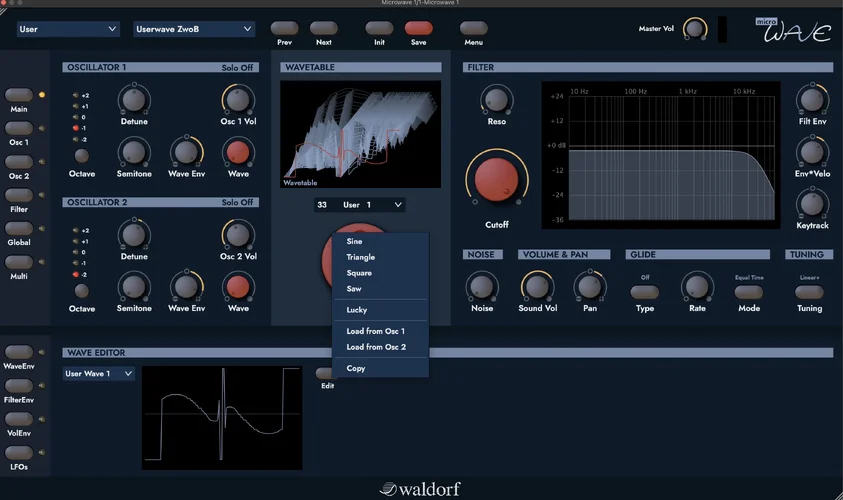Click the 3D wavetable display

pyautogui.click(x=360, y=134)
